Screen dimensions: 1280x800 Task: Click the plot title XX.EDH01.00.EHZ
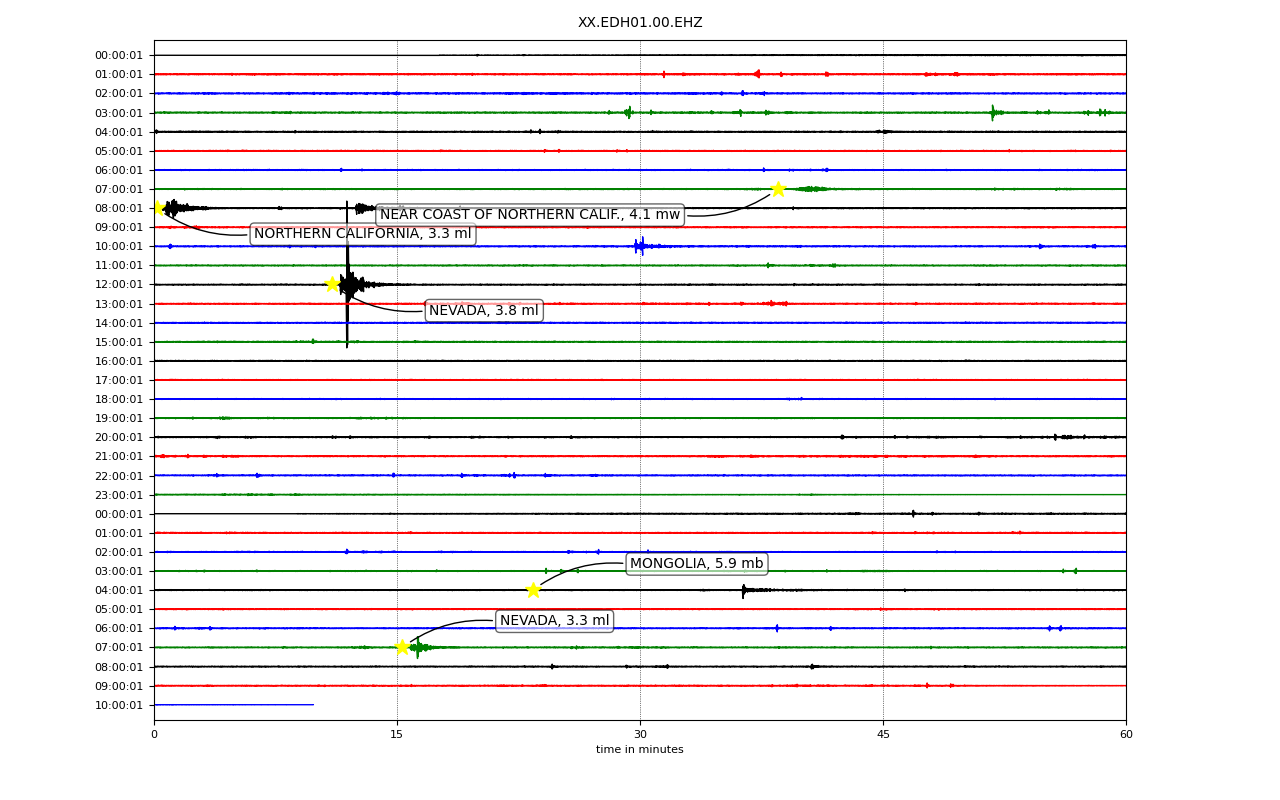click(640, 22)
